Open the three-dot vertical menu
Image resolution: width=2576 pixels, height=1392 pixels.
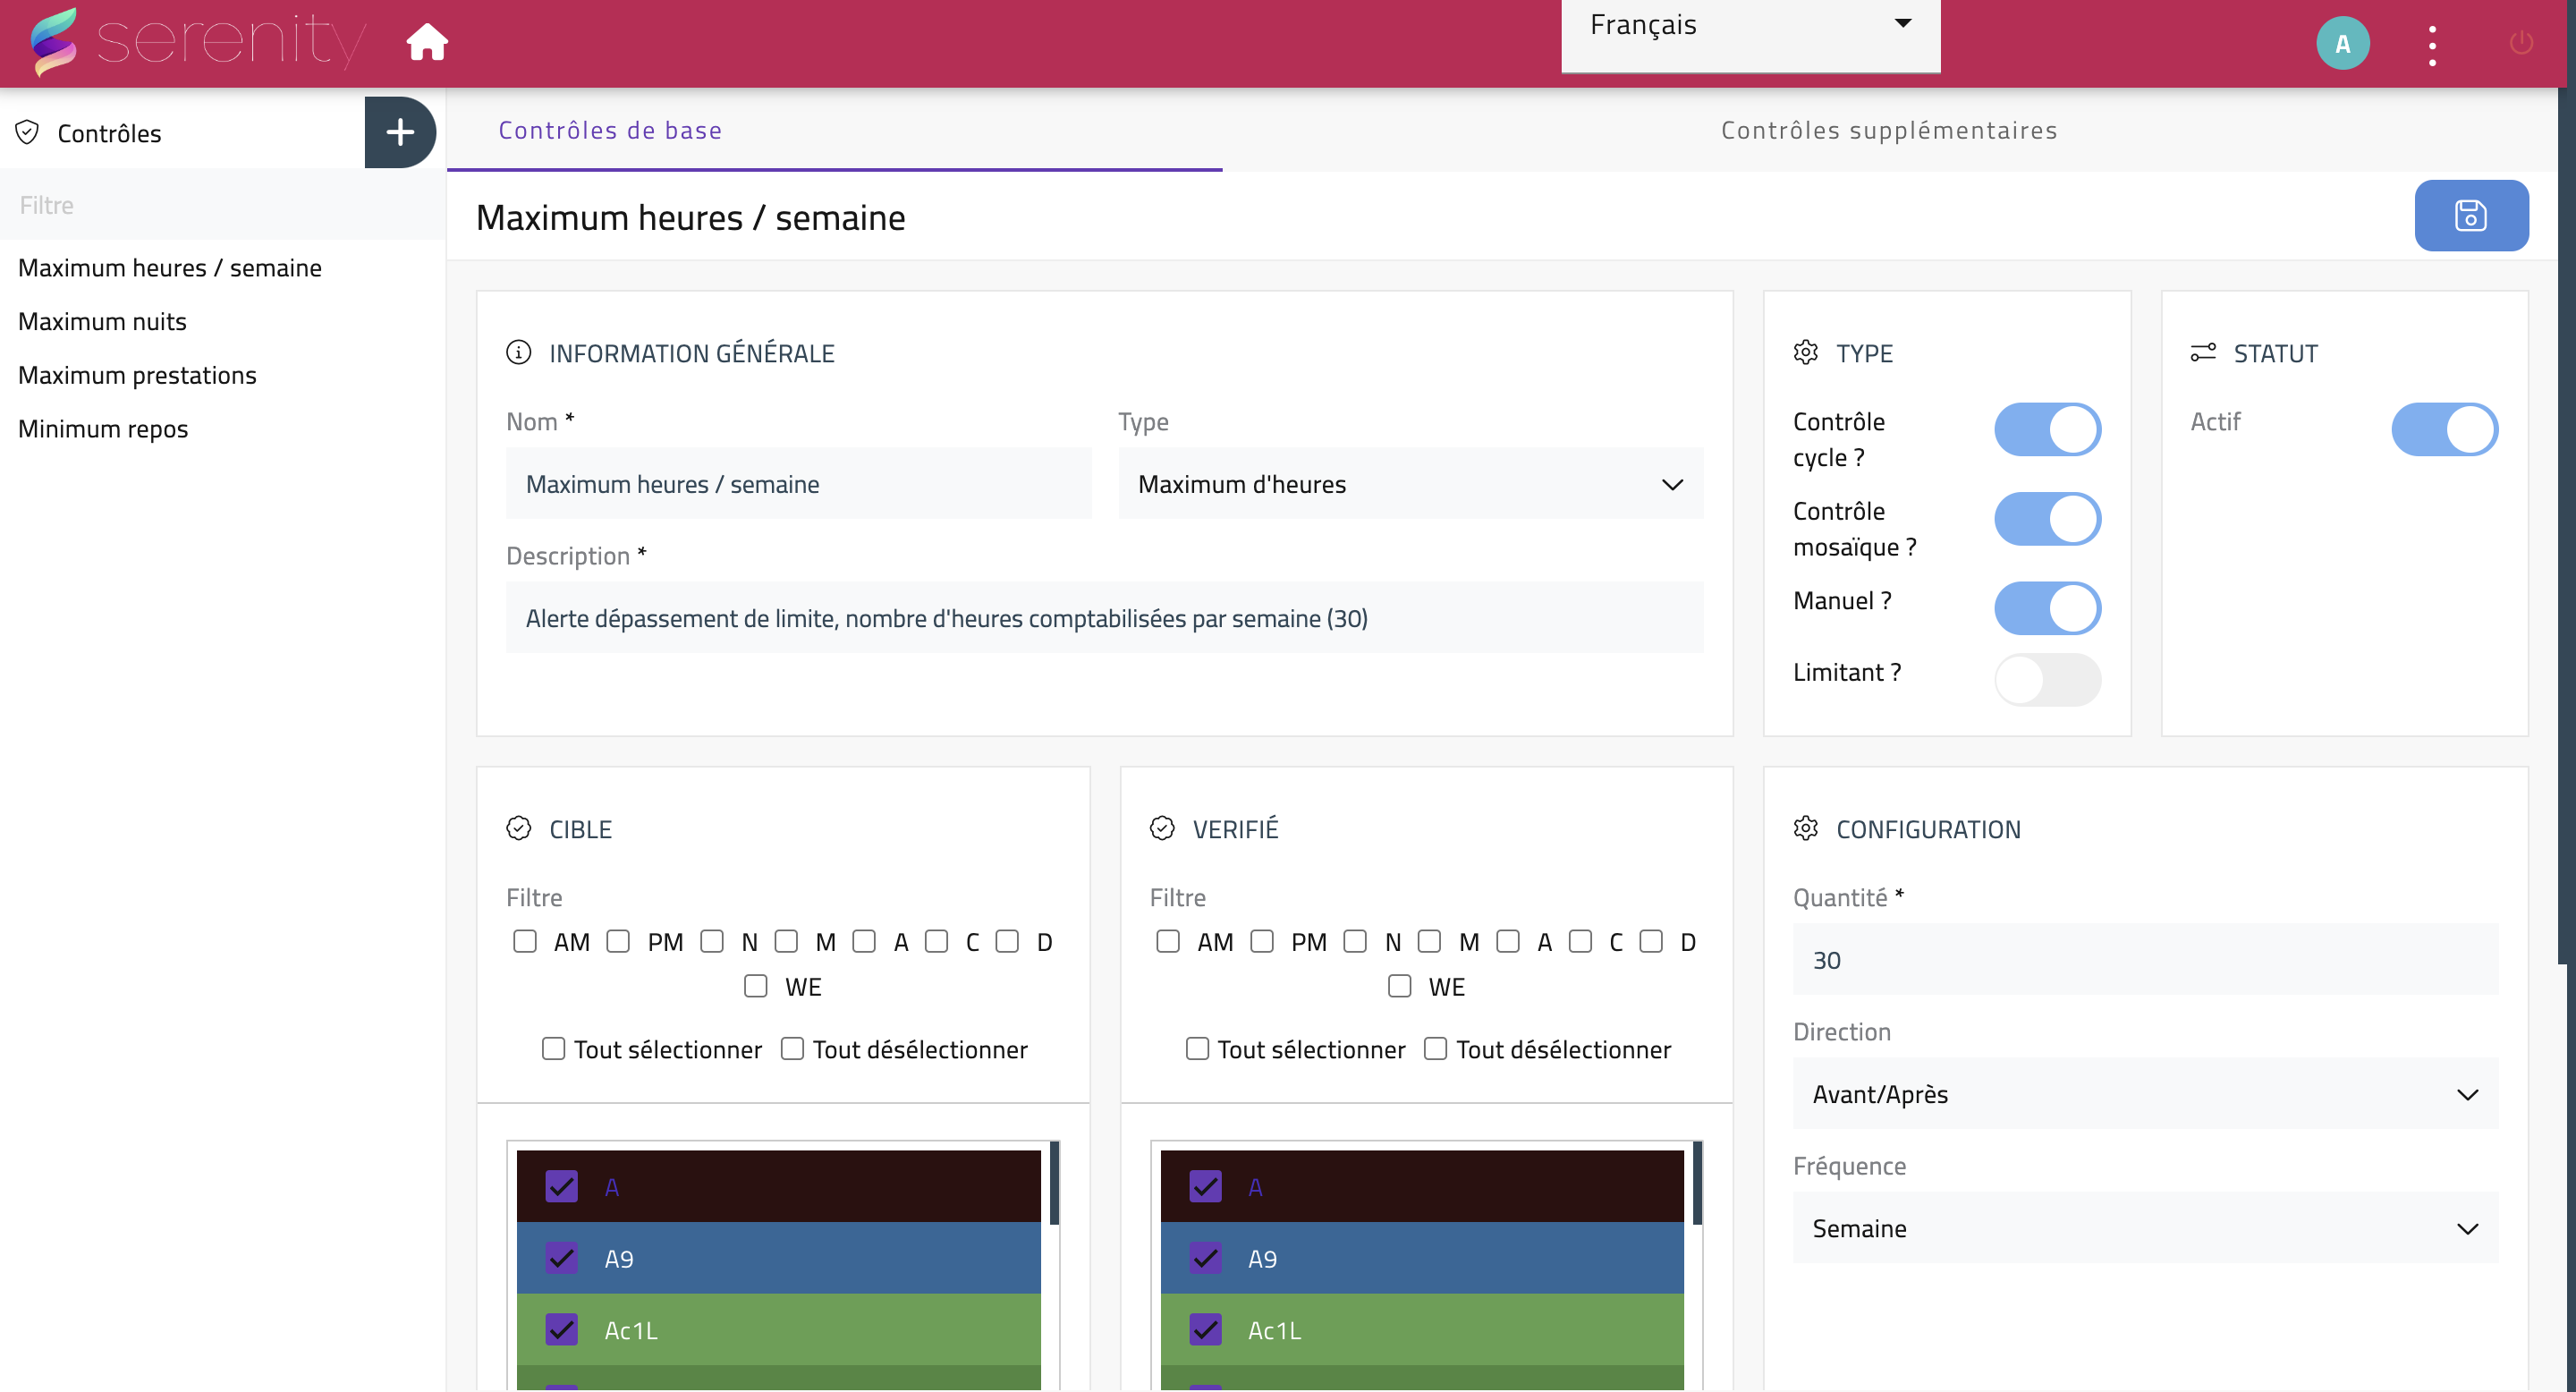tap(2432, 46)
